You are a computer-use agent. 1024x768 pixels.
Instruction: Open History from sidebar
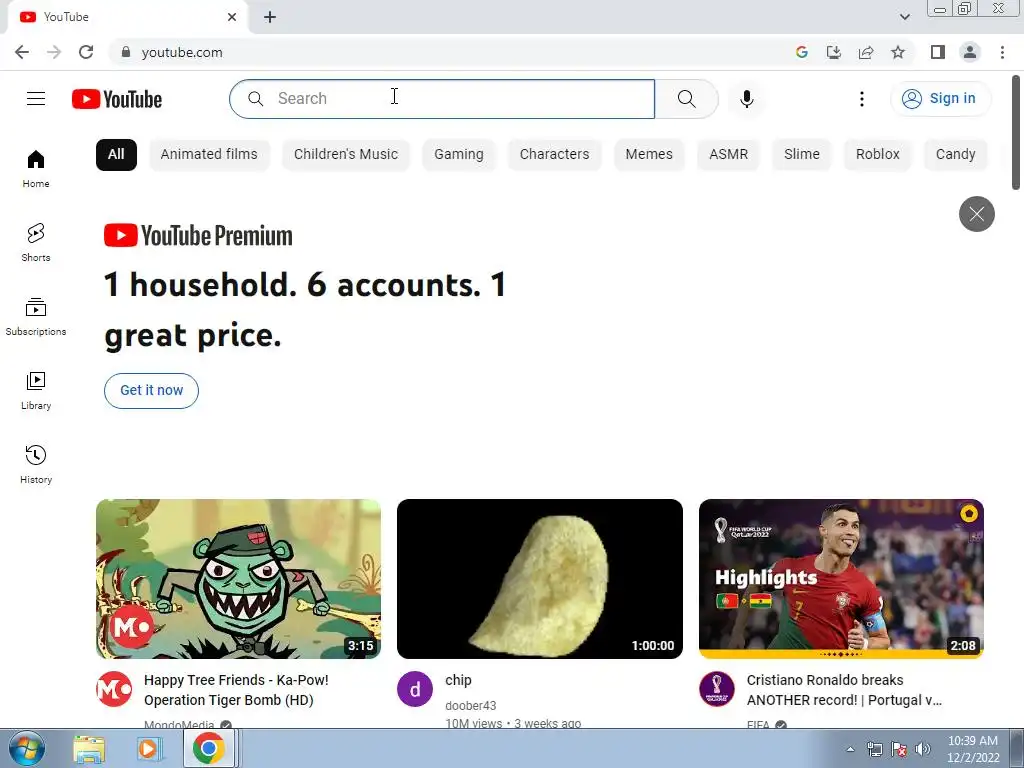tap(36, 464)
